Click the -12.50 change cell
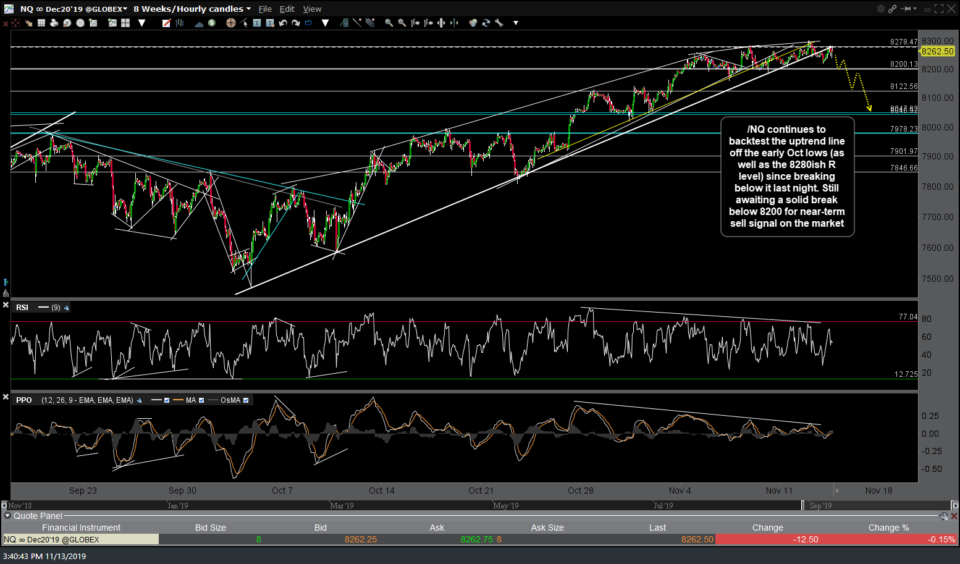The image size is (960, 564). point(767,540)
